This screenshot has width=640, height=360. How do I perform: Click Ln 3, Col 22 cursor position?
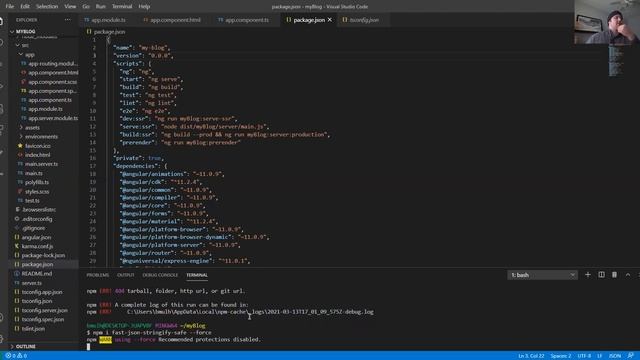pos(531,356)
